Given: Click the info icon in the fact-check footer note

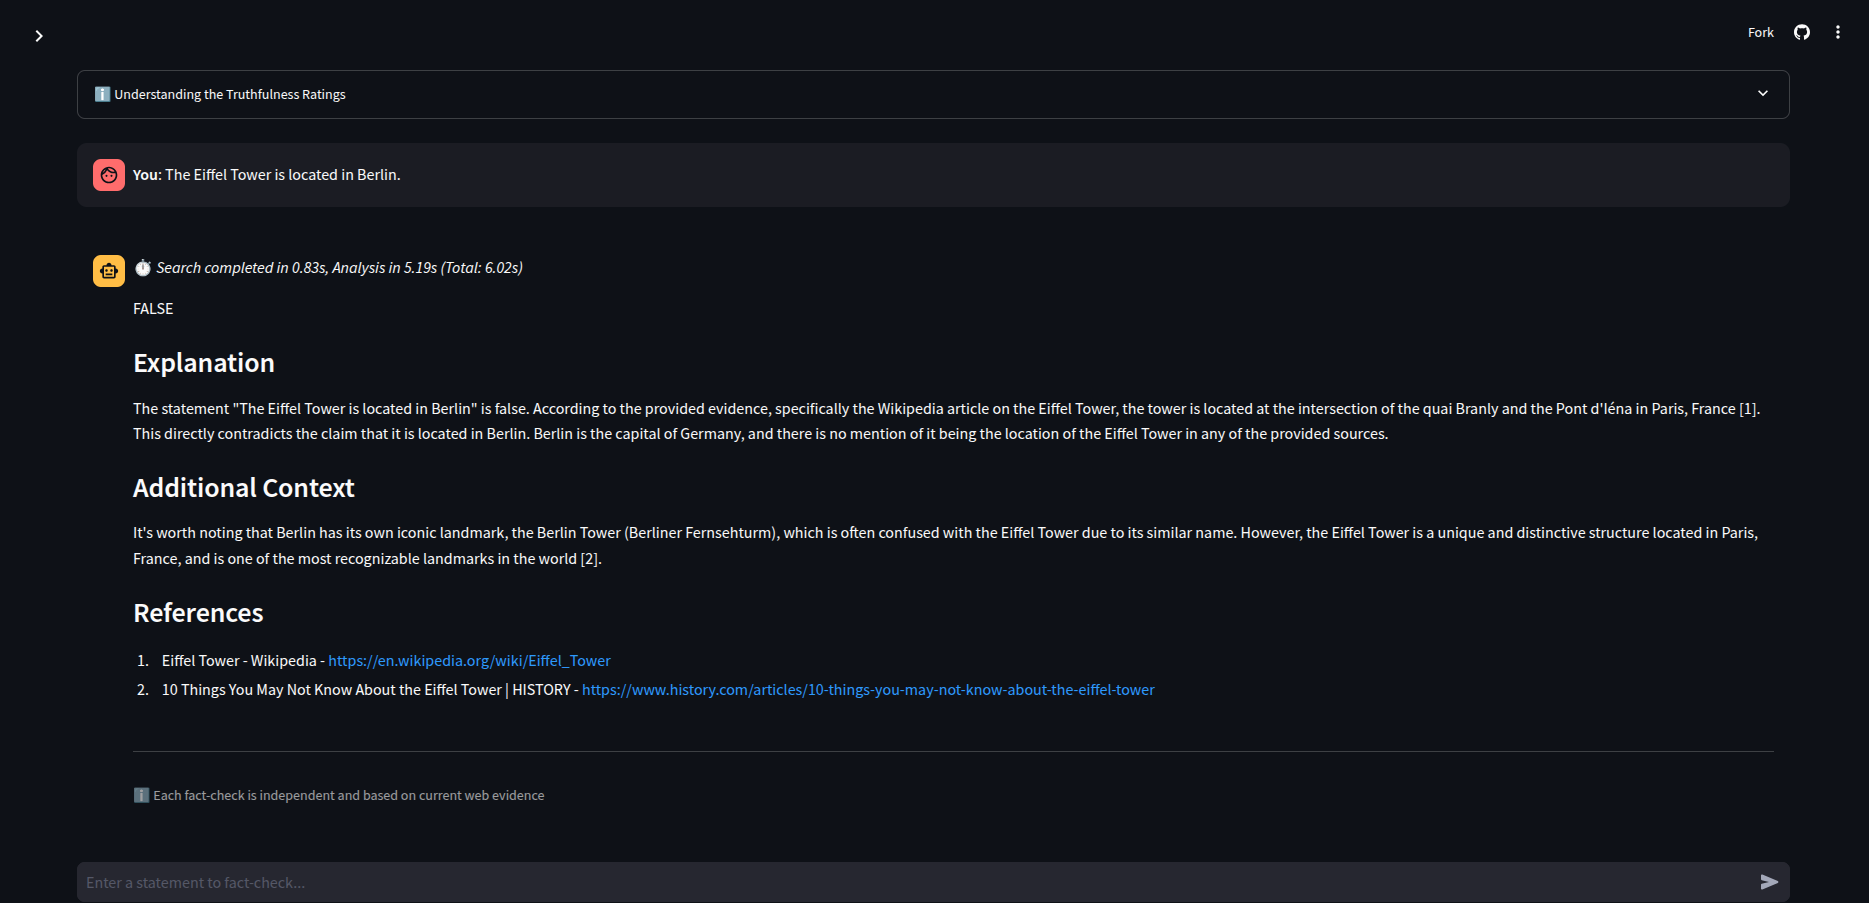Looking at the screenshot, I should 141,796.
